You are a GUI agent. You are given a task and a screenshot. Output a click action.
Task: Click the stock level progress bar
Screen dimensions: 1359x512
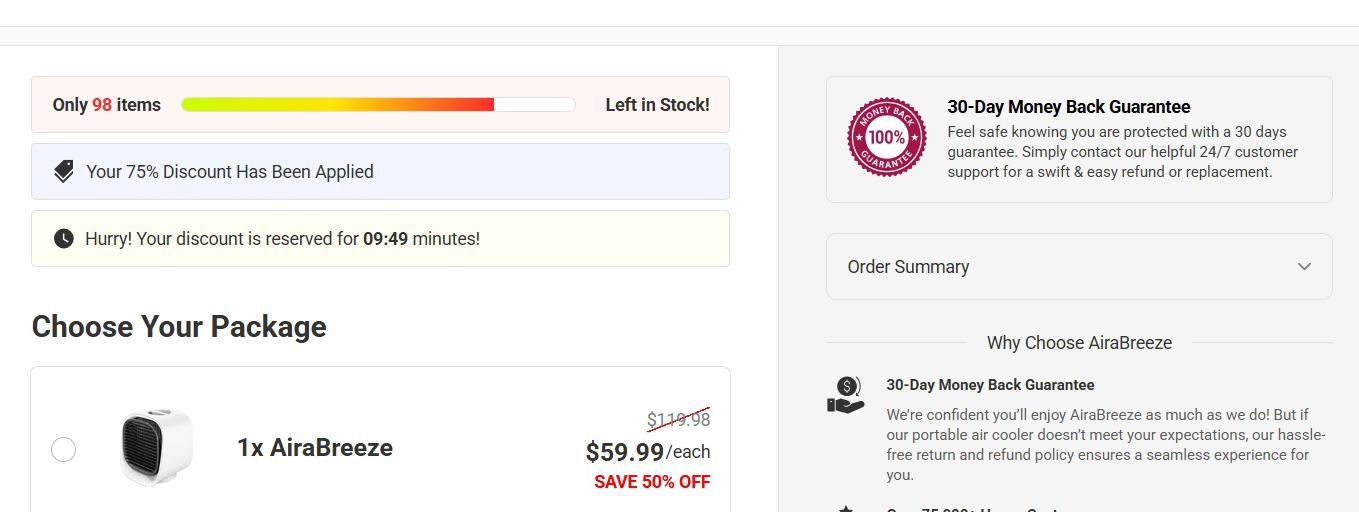(378, 105)
